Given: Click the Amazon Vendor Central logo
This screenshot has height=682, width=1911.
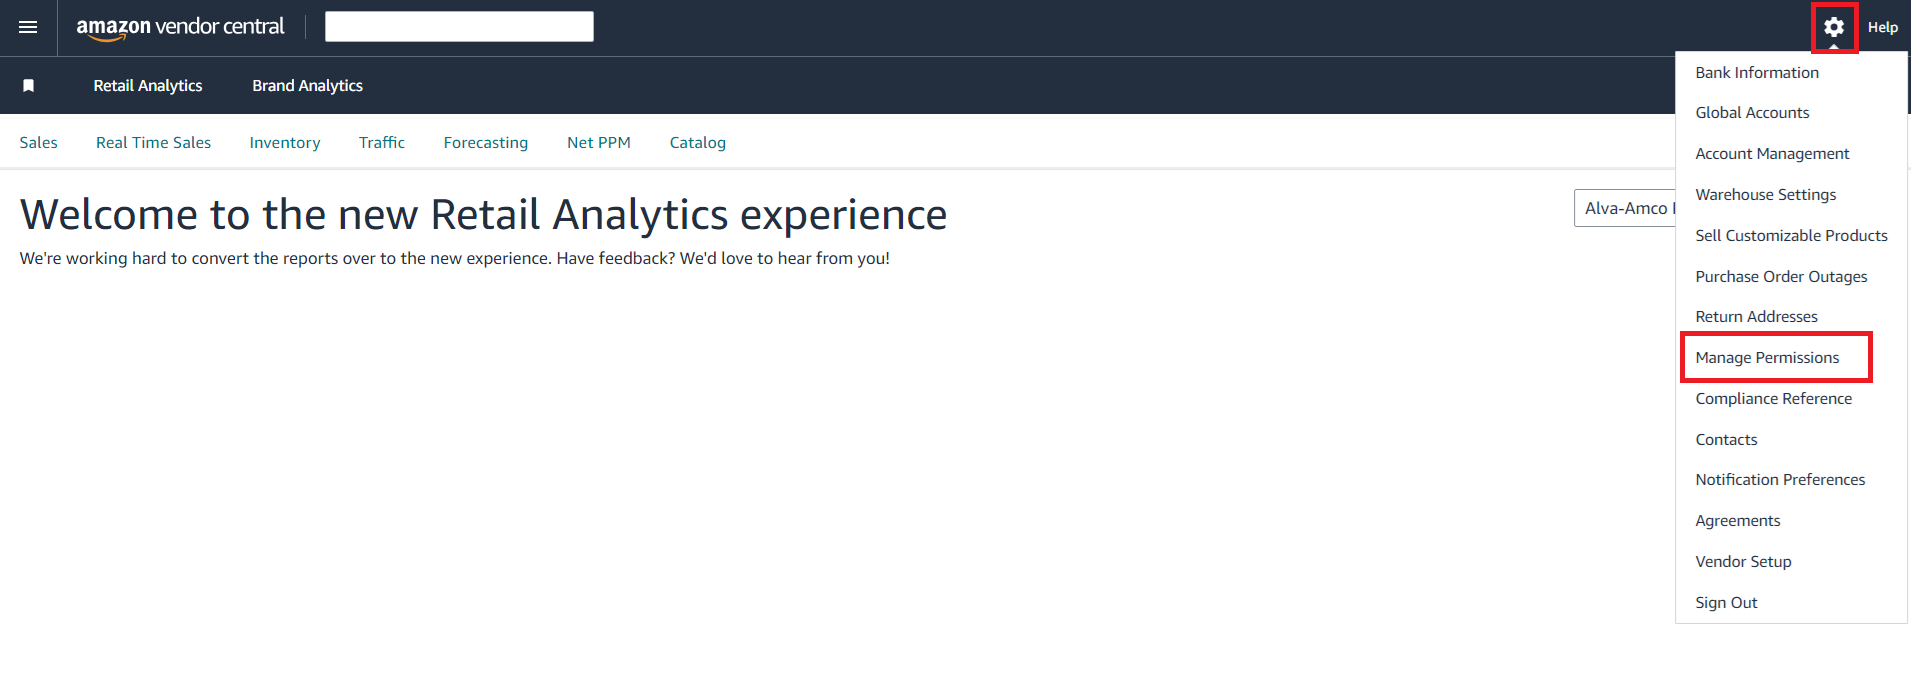Looking at the screenshot, I should pyautogui.click(x=180, y=27).
